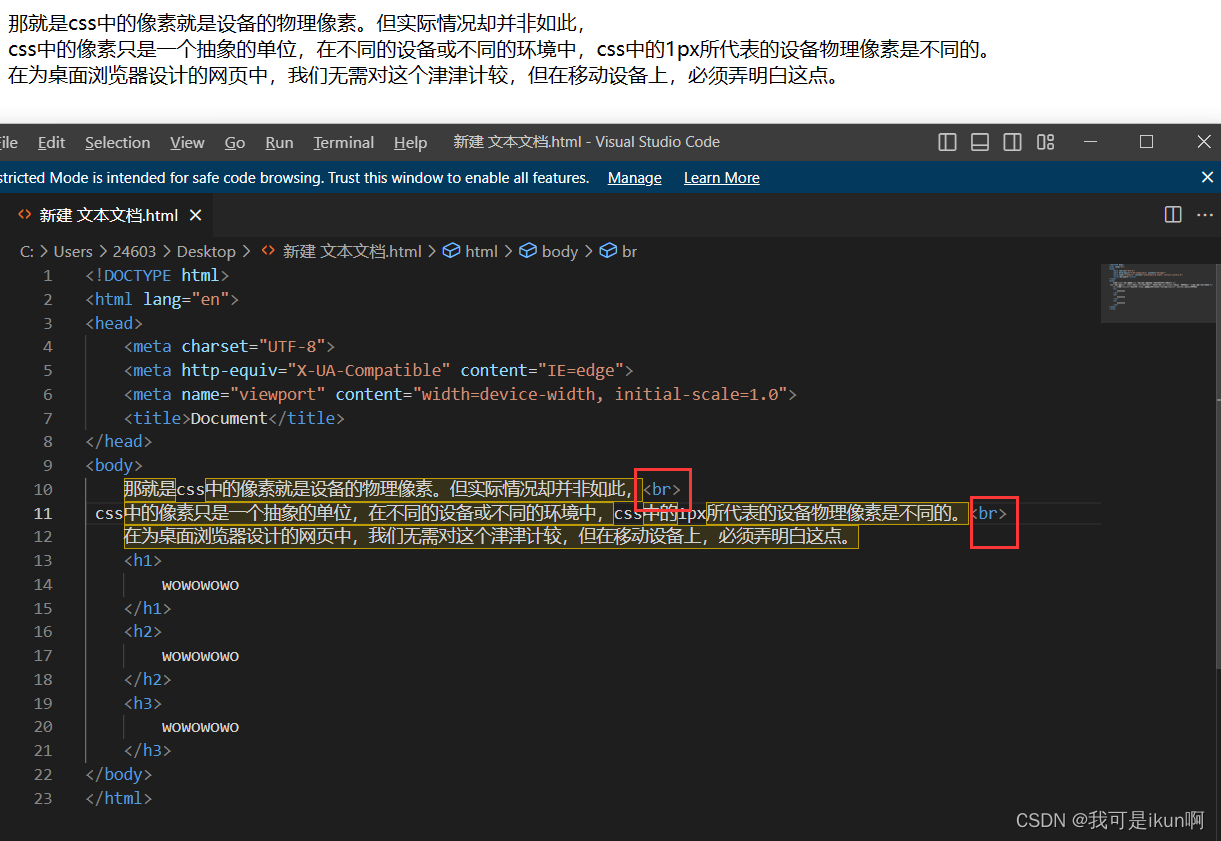The width and height of the screenshot is (1221, 841).
Task: Select br breadcrumb segment
Action: pyautogui.click(x=629, y=251)
